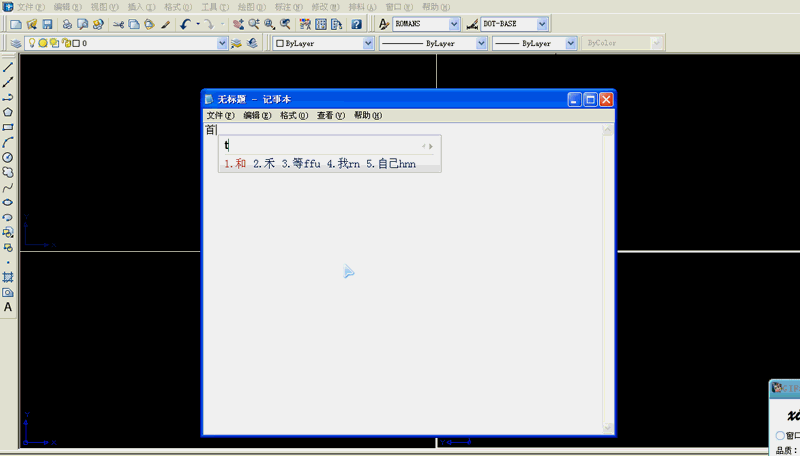Open the Properties palette icon
800x456 pixels.
pos(305,24)
